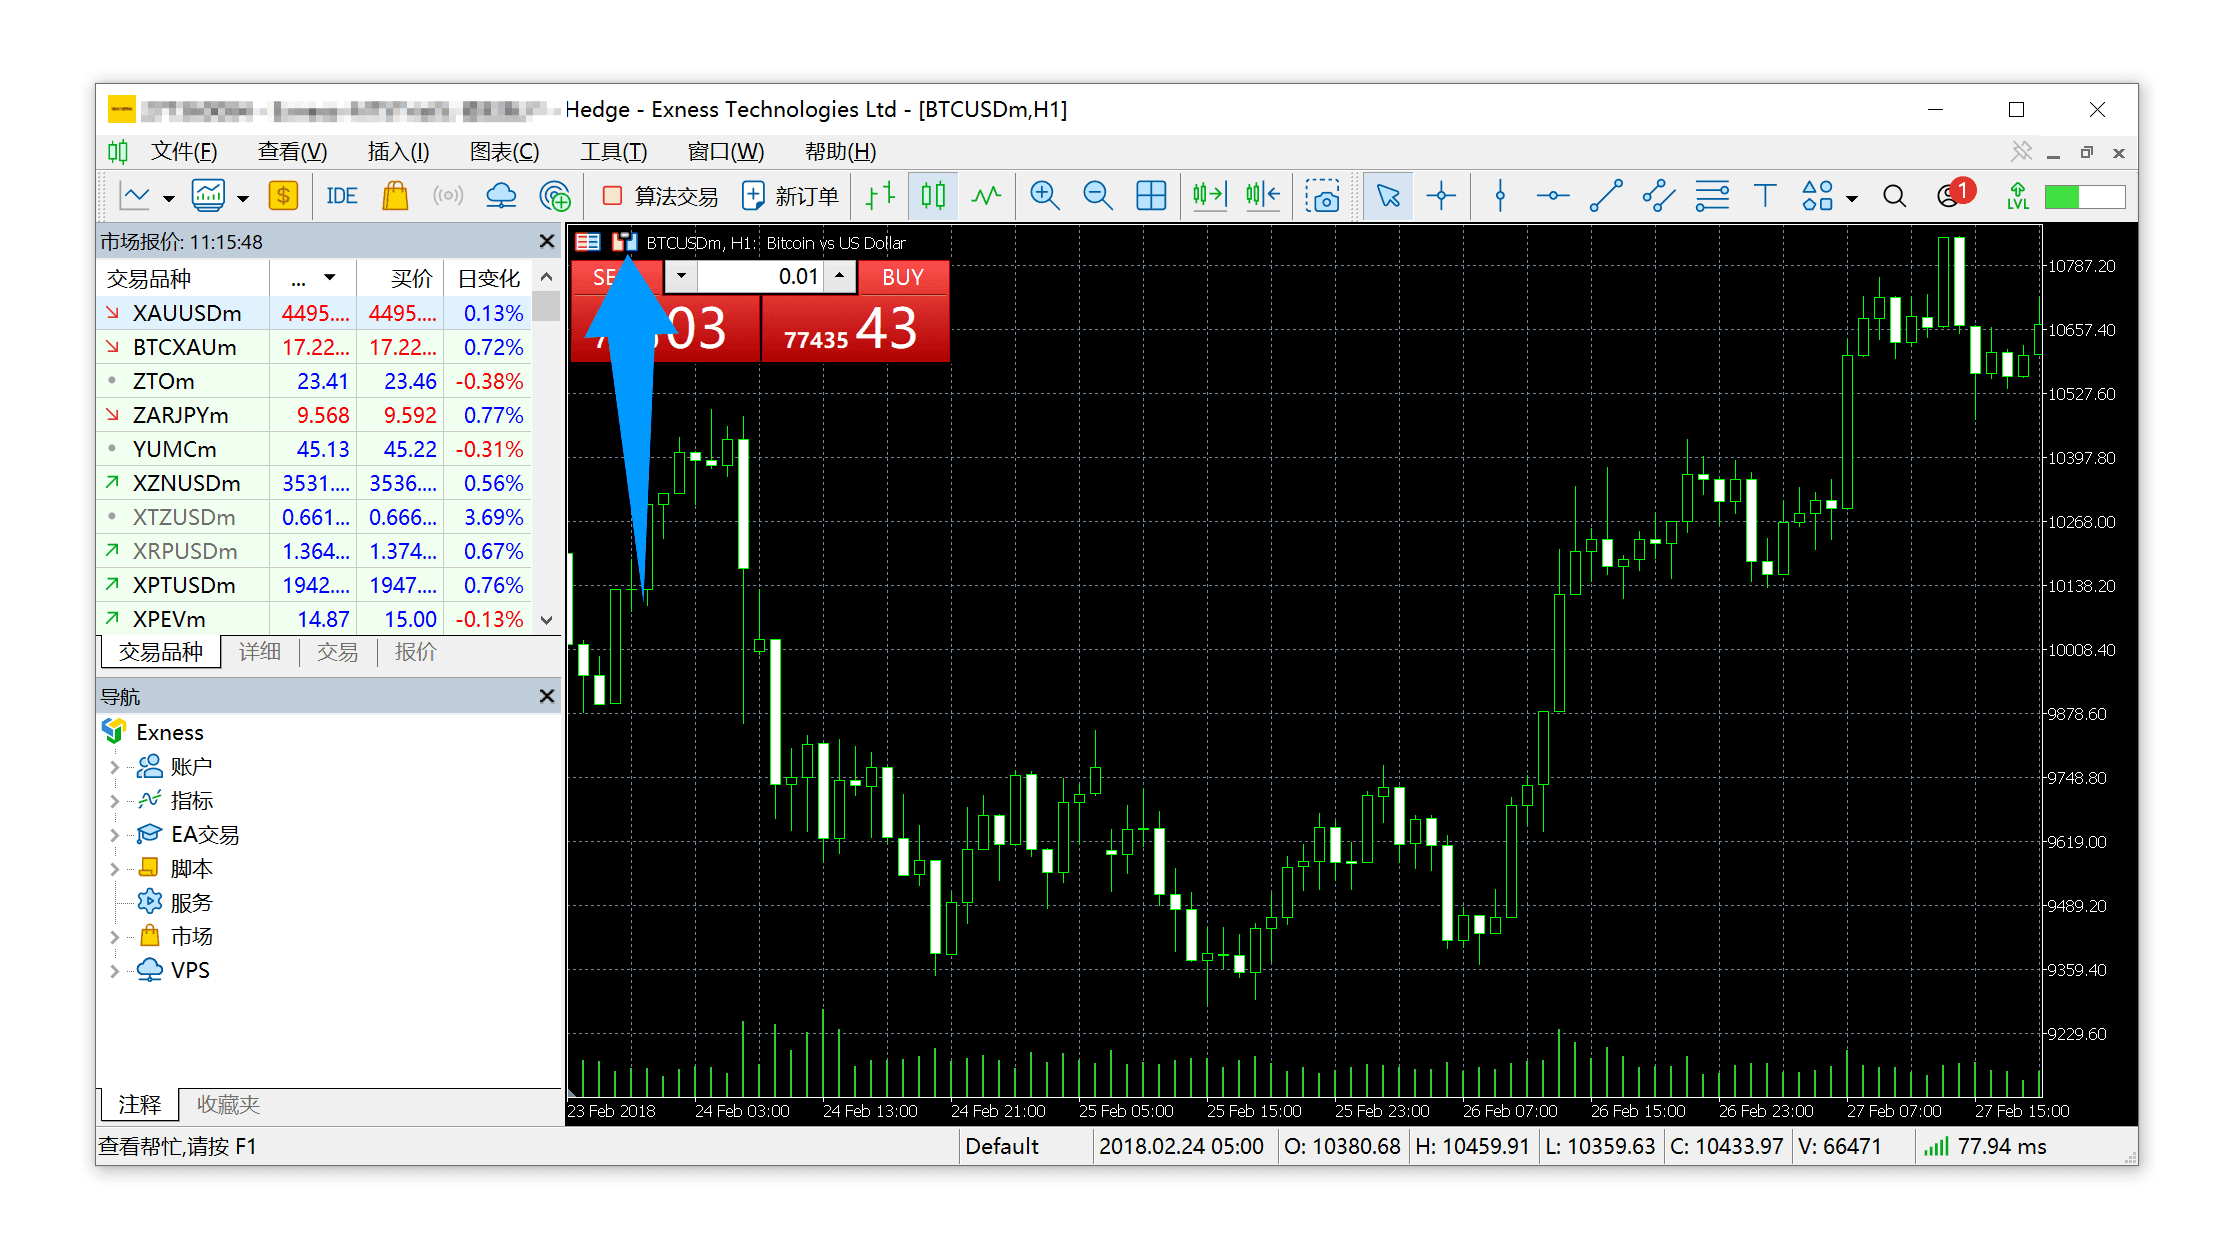The width and height of the screenshot is (2238, 1259).
Task: Close the Navigator panel
Action: click(547, 696)
